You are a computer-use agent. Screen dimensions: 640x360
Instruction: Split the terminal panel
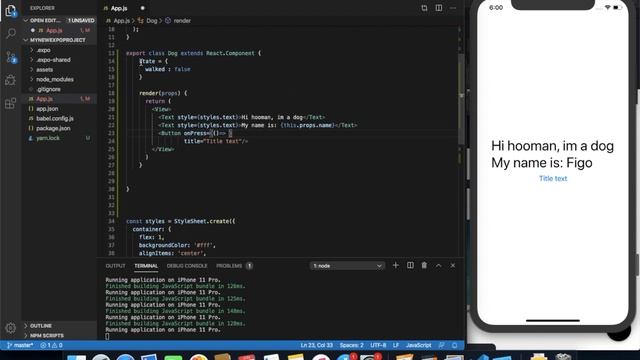pyautogui.click(x=410, y=265)
